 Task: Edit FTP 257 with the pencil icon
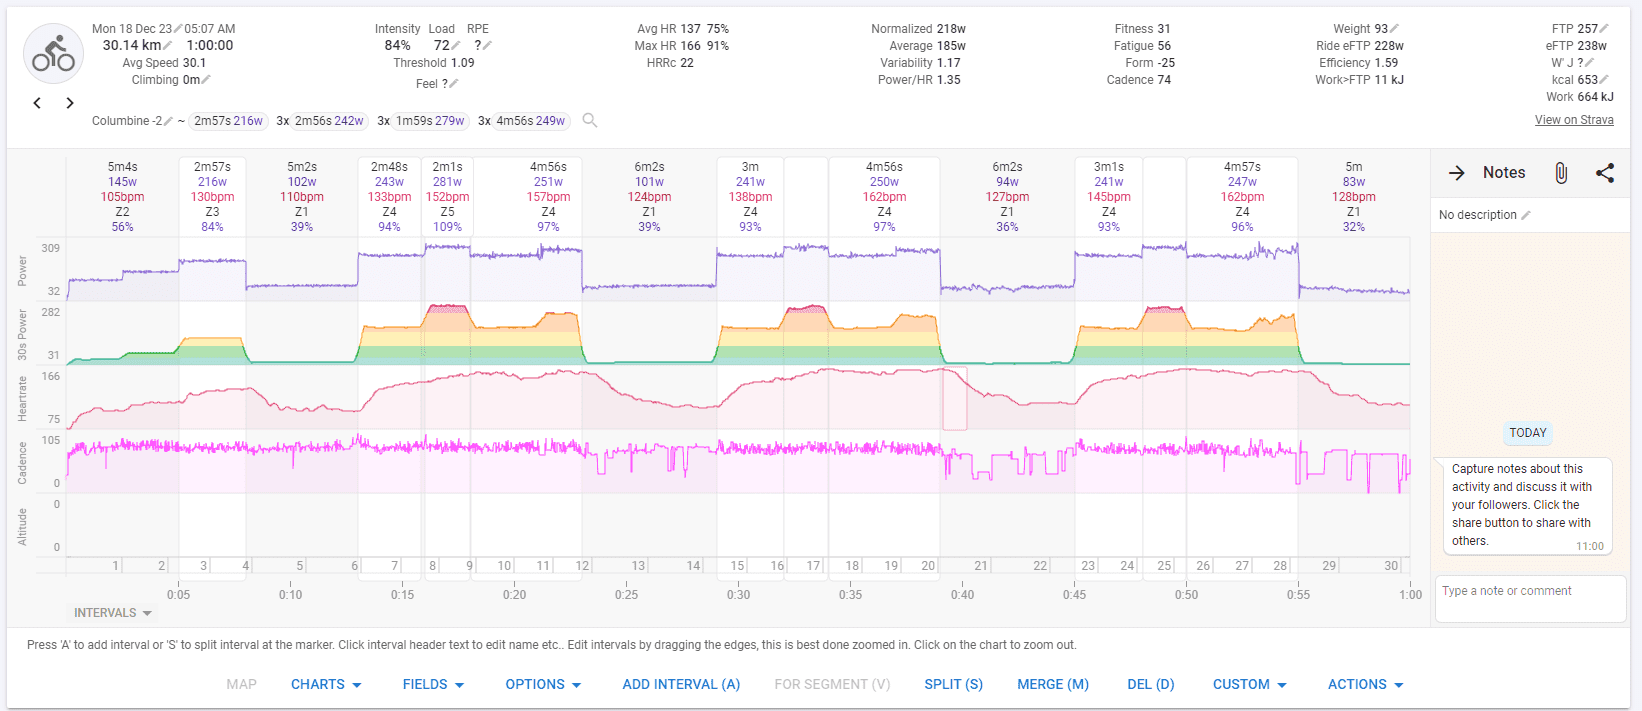click(1604, 29)
